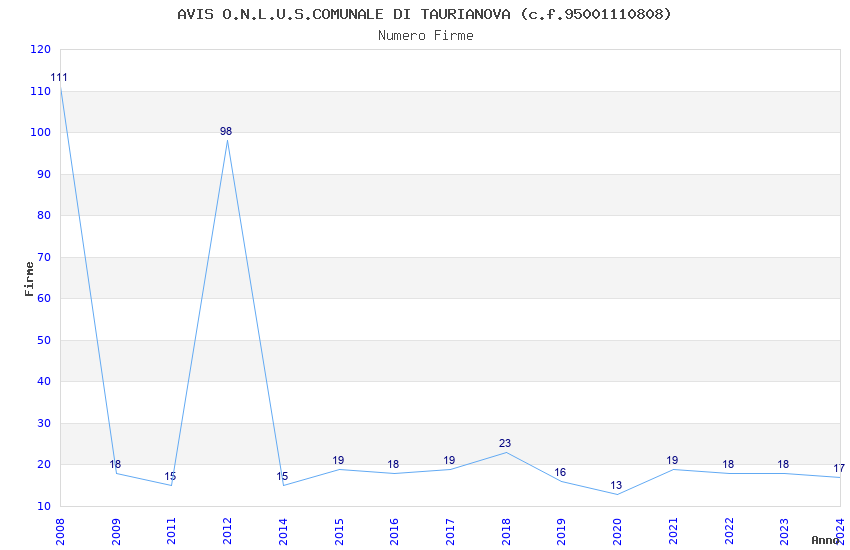Select the 110 tick label on y-axis
Screen dimensions: 850x550
[x=41, y=91]
